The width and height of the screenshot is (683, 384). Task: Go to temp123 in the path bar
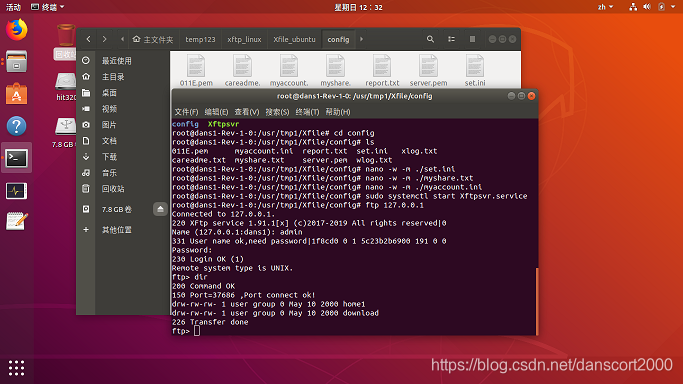(x=200, y=39)
